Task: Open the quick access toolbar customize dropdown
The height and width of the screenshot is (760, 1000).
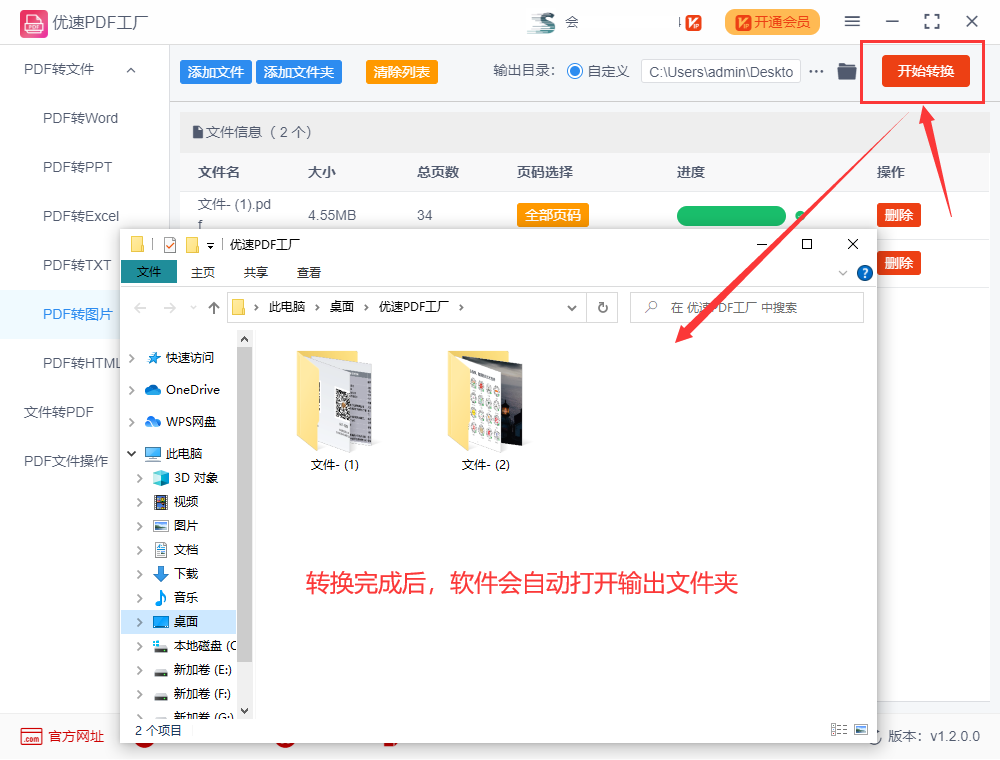Action: [210, 245]
